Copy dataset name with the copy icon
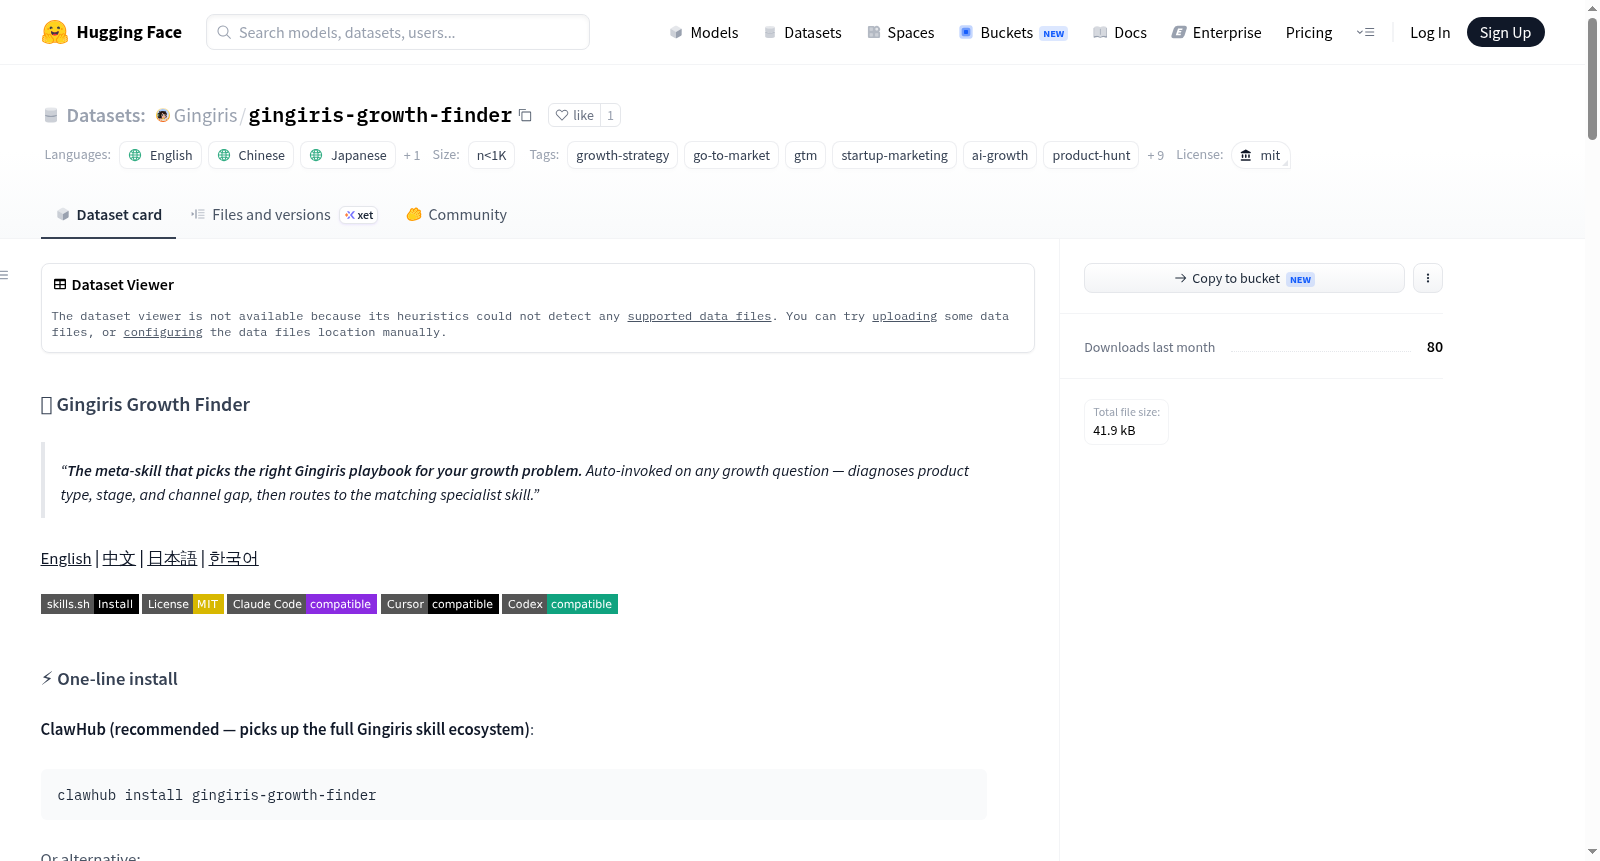1600x861 pixels. tap(525, 115)
